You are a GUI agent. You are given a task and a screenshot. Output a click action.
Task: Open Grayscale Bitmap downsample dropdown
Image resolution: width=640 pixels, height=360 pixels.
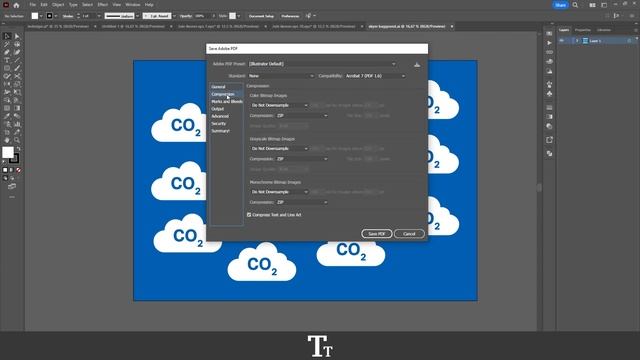click(x=279, y=149)
